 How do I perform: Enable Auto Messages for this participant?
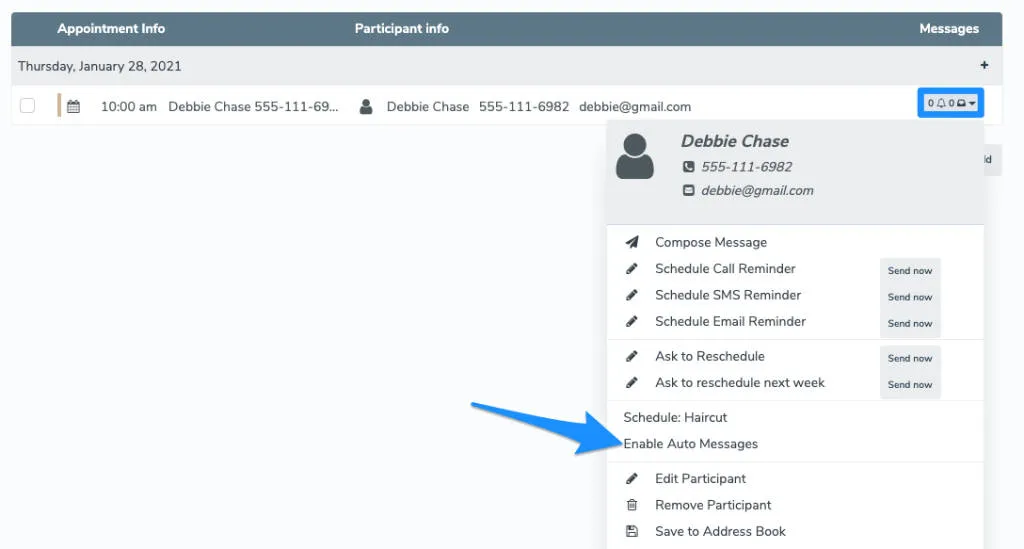click(x=690, y=444)
